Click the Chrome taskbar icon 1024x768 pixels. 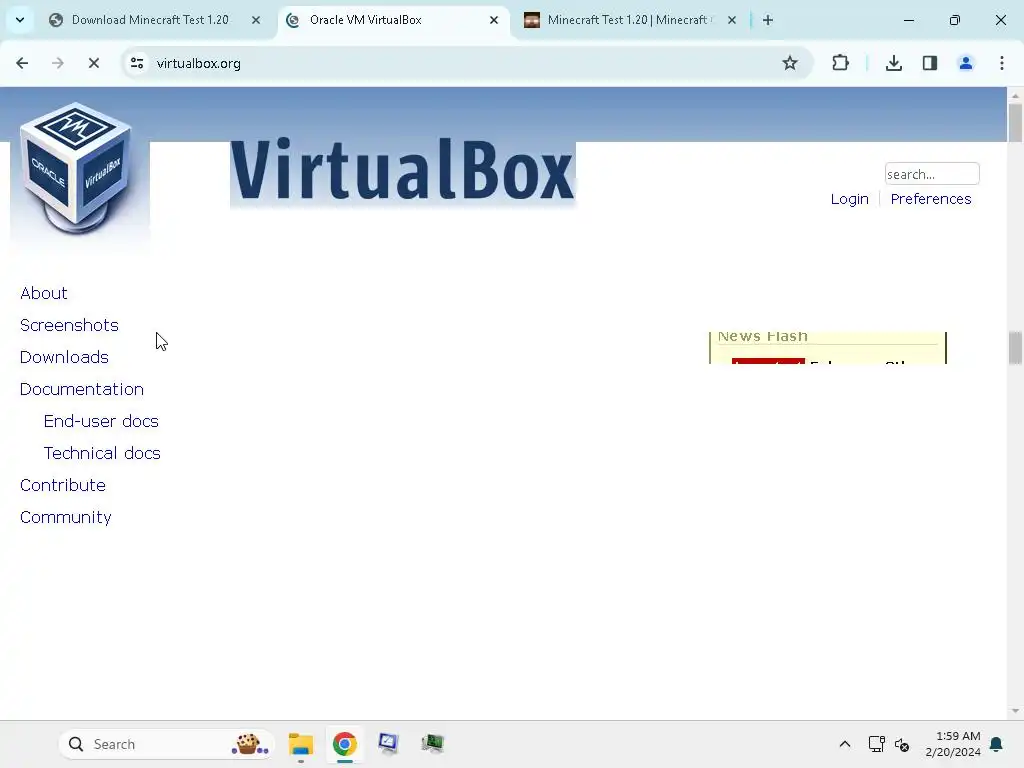pyautogui.click(x=345, y=744)
